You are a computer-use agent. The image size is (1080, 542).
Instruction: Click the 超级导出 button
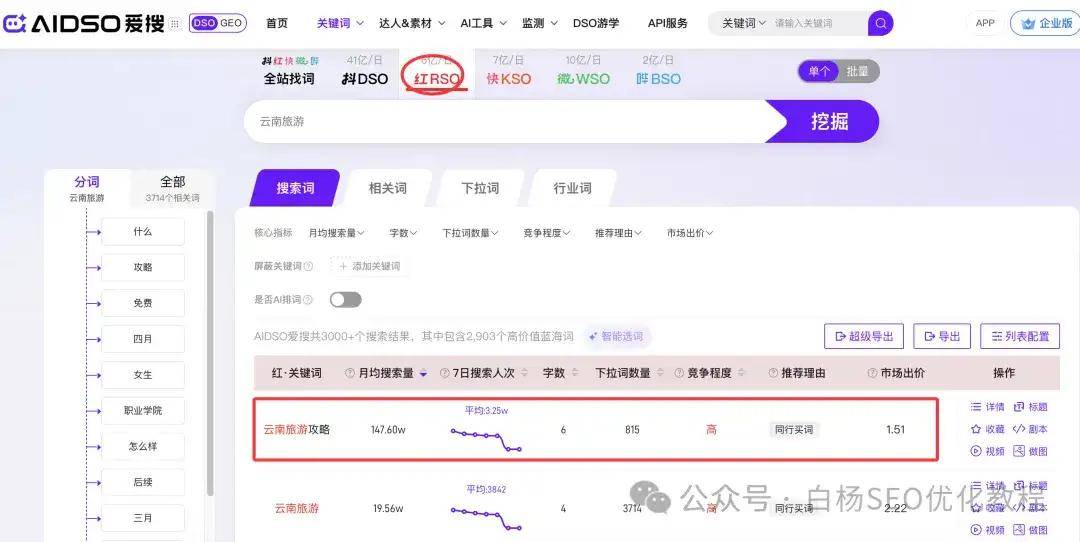864,337
